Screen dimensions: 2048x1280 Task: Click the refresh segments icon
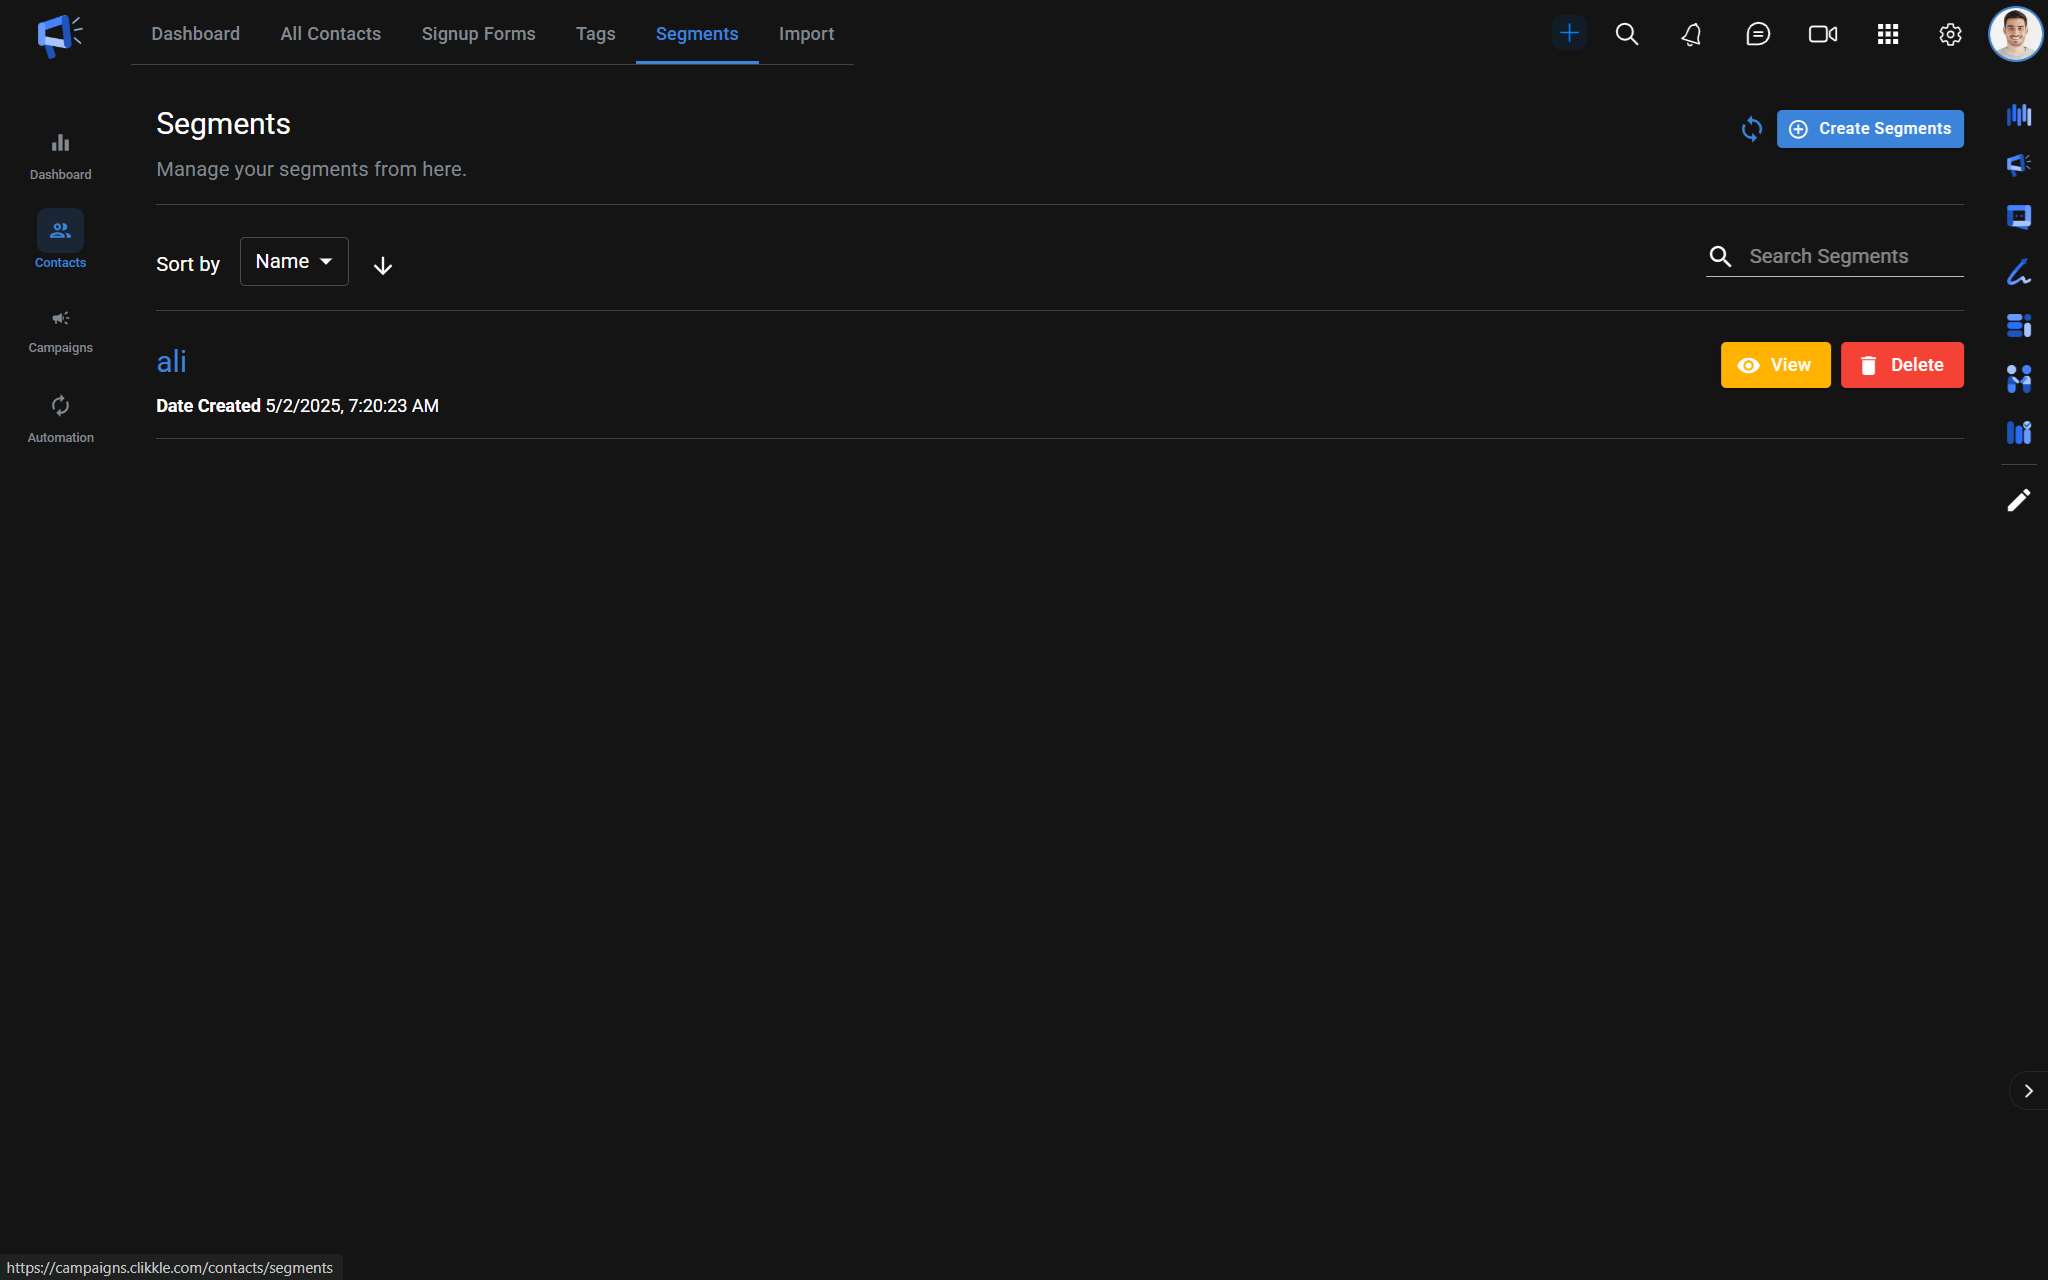point(1751,129)
